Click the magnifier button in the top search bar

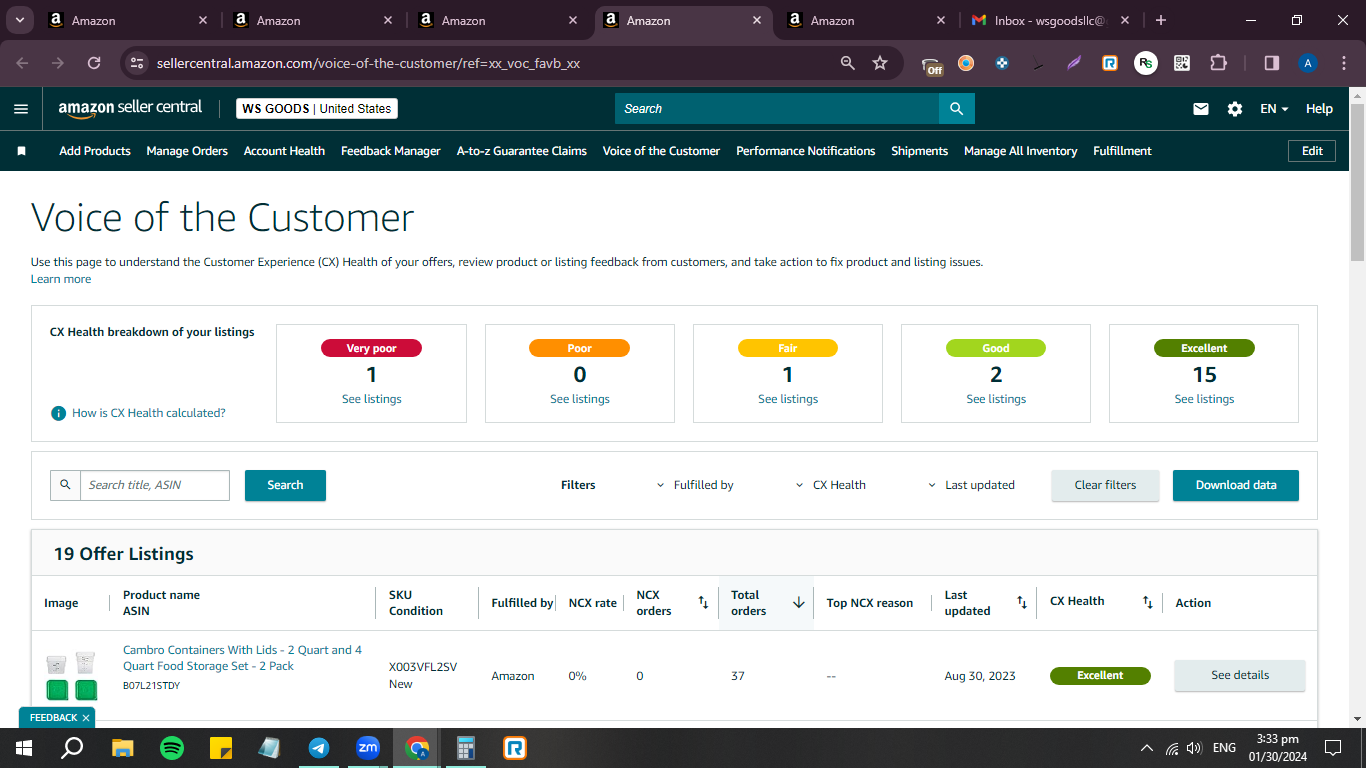957,109
